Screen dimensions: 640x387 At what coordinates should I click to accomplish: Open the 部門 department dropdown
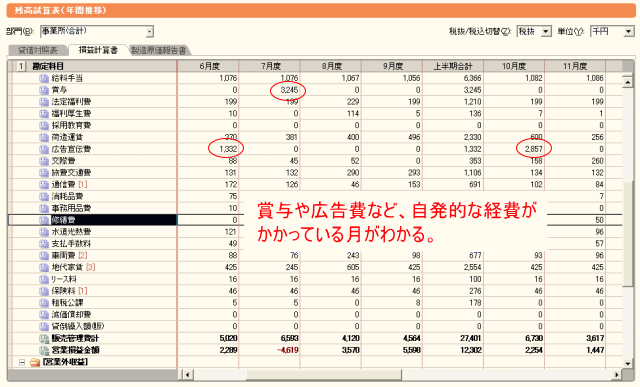[x=150, y=31]
